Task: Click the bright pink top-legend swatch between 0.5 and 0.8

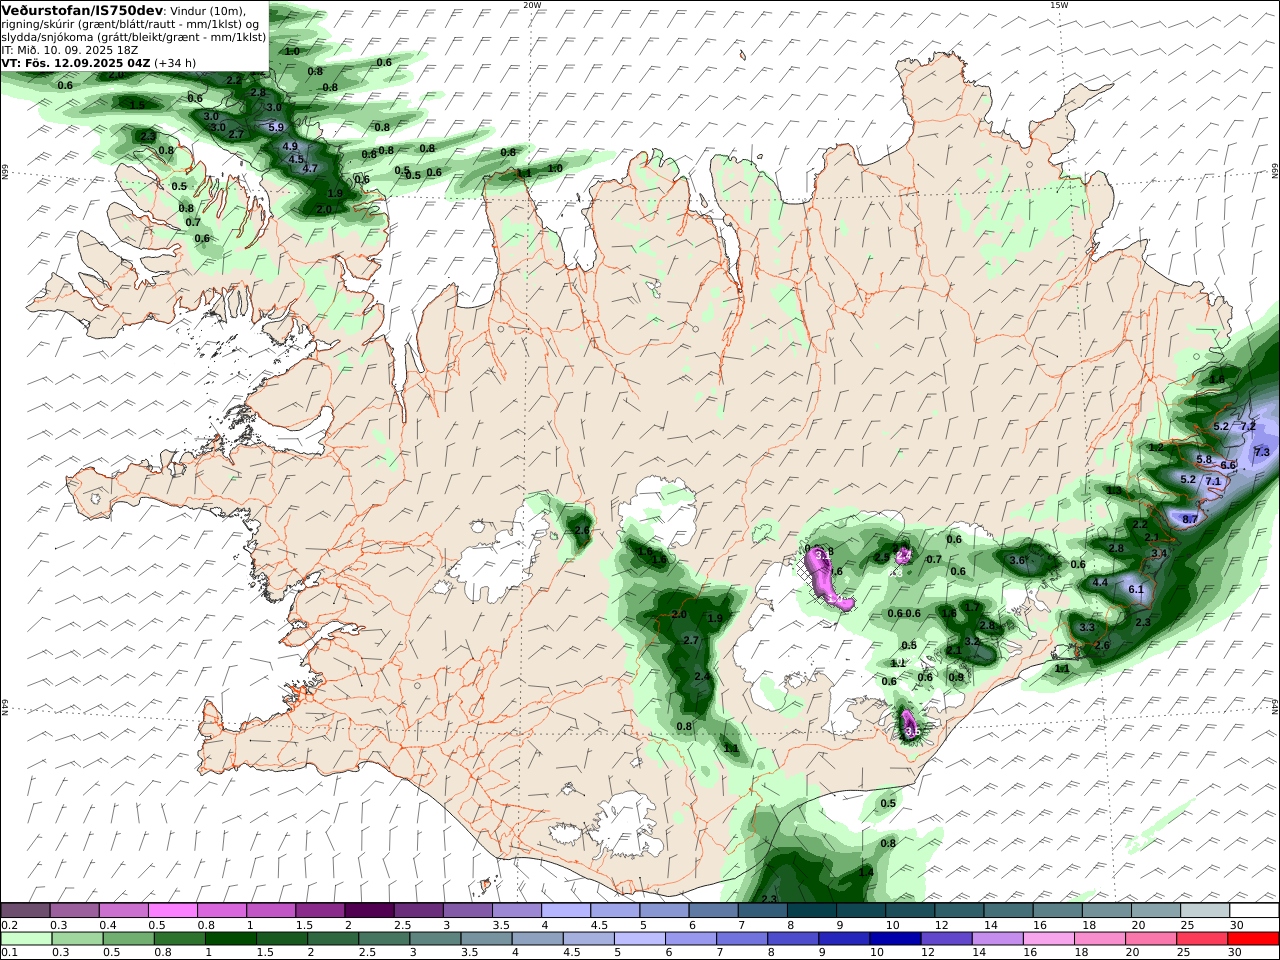Action: tap(172, 910)
